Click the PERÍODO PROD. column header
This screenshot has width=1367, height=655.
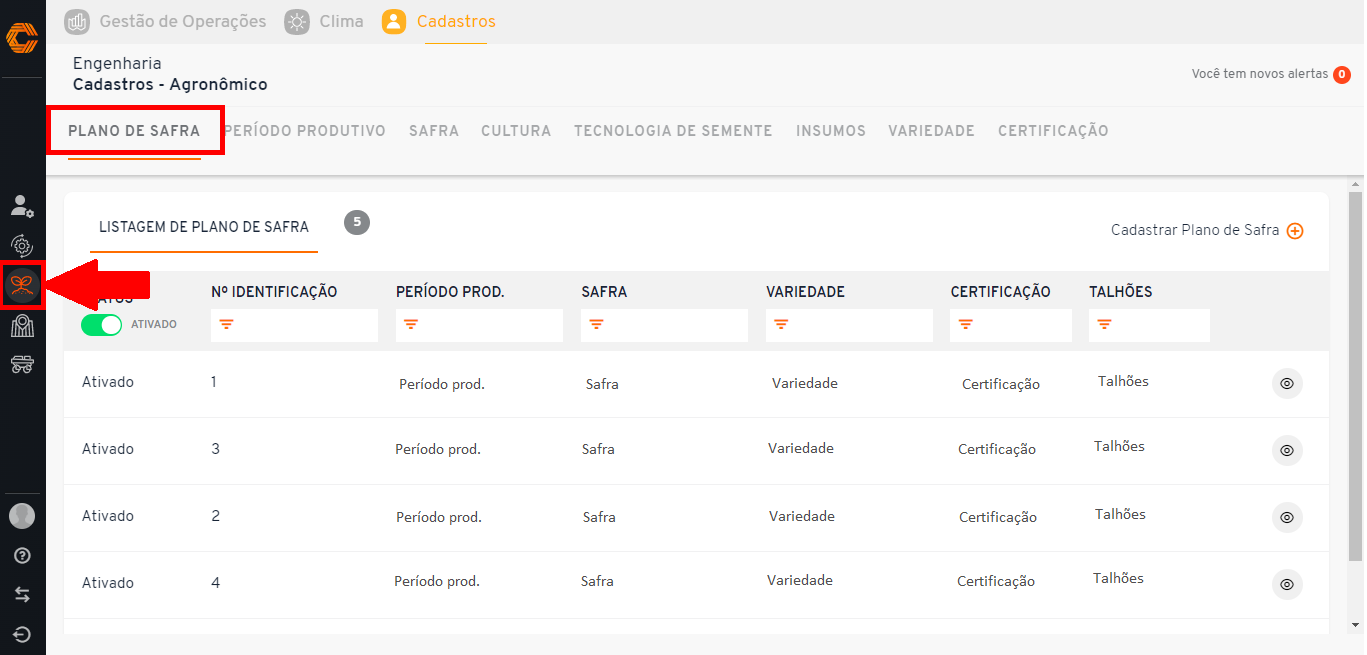tap(450, 292)
